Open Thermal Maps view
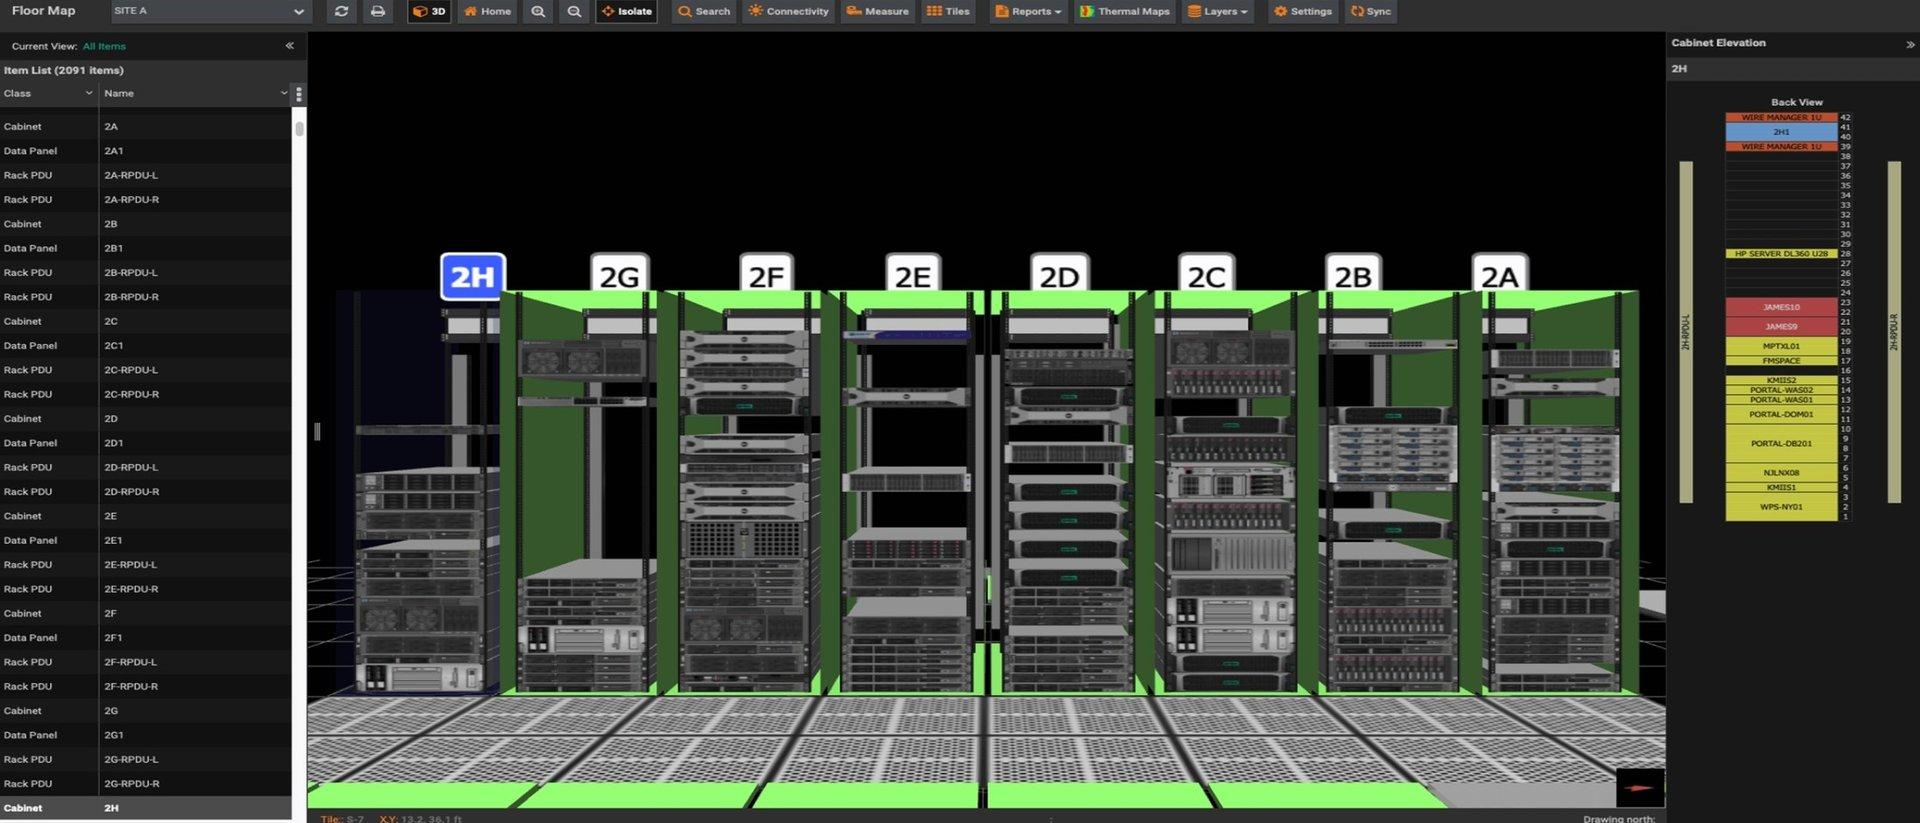This screenshot has width=1920, height=823. click(x=1125, y=12)
